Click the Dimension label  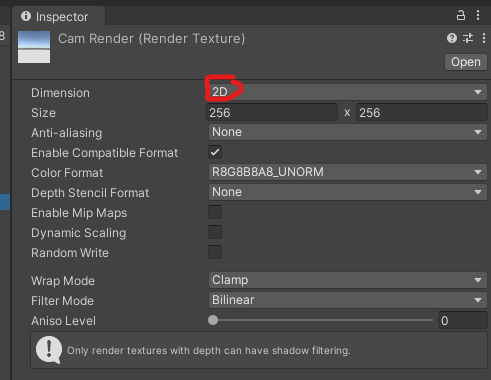click(x=60, y=93)
